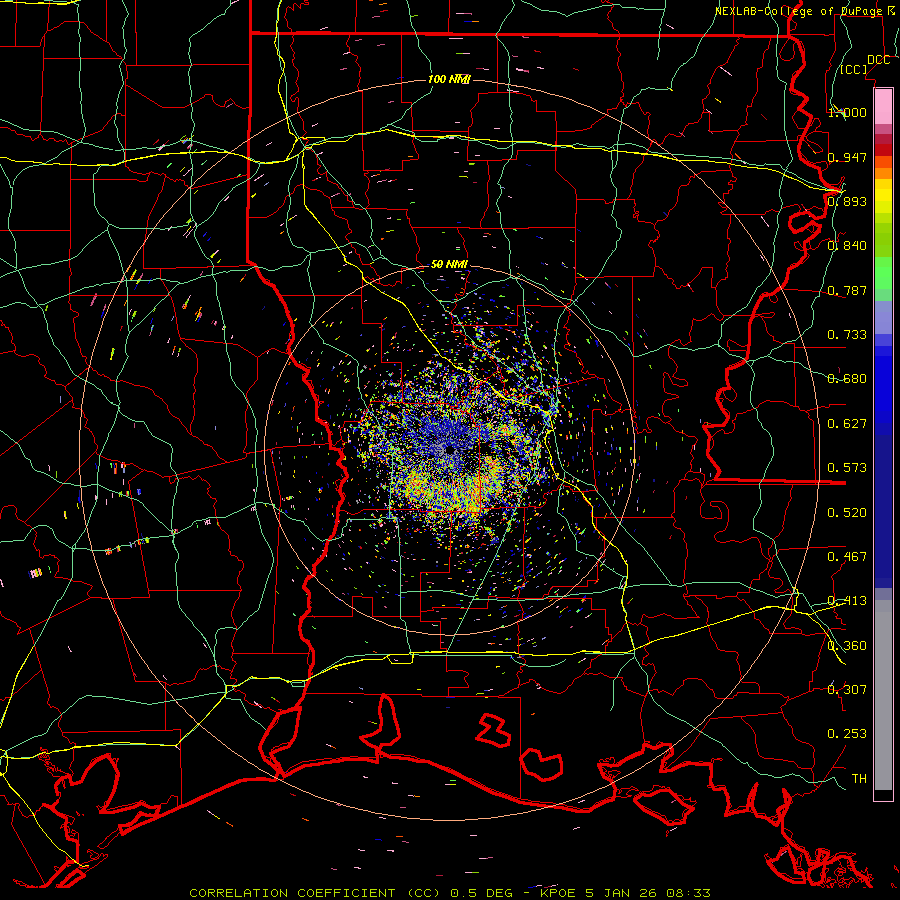Click the 0.947 scale value
The image size is (900, 900).
click(x=847, y=157)
